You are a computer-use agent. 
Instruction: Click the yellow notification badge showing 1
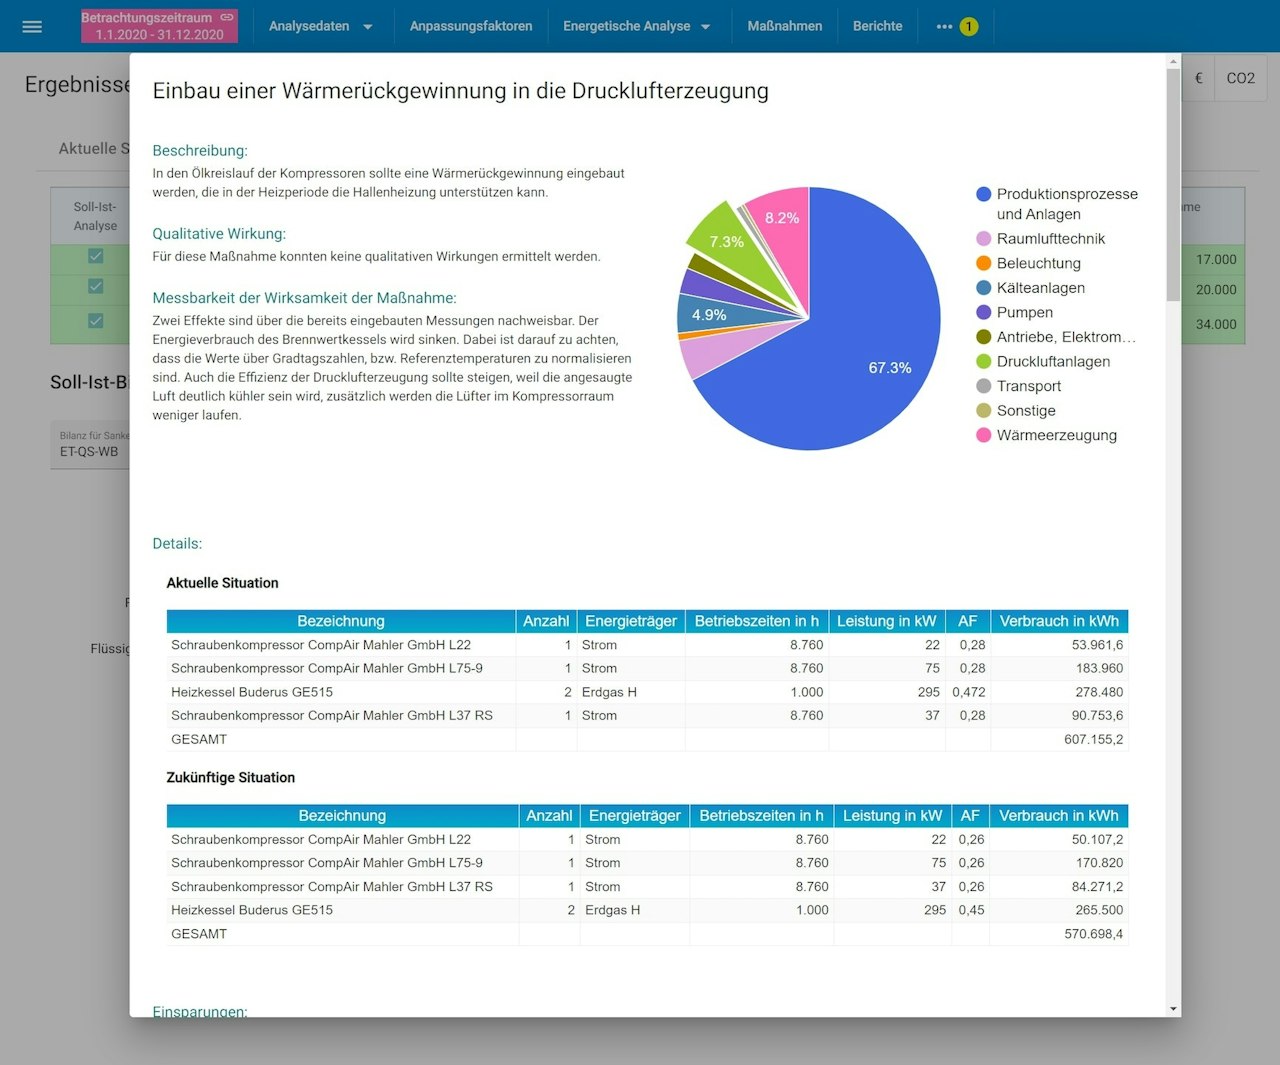click(x=968, y=26)
